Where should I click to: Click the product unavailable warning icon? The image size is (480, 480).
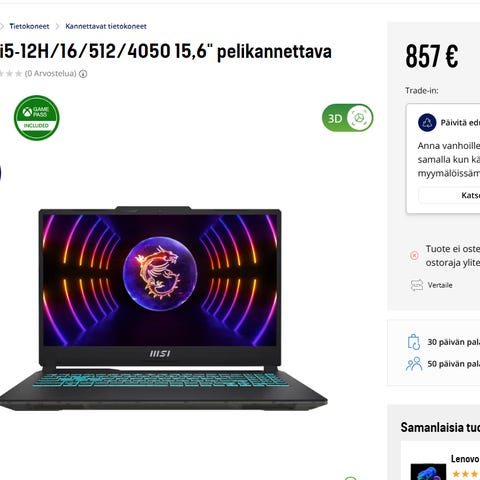414,256
